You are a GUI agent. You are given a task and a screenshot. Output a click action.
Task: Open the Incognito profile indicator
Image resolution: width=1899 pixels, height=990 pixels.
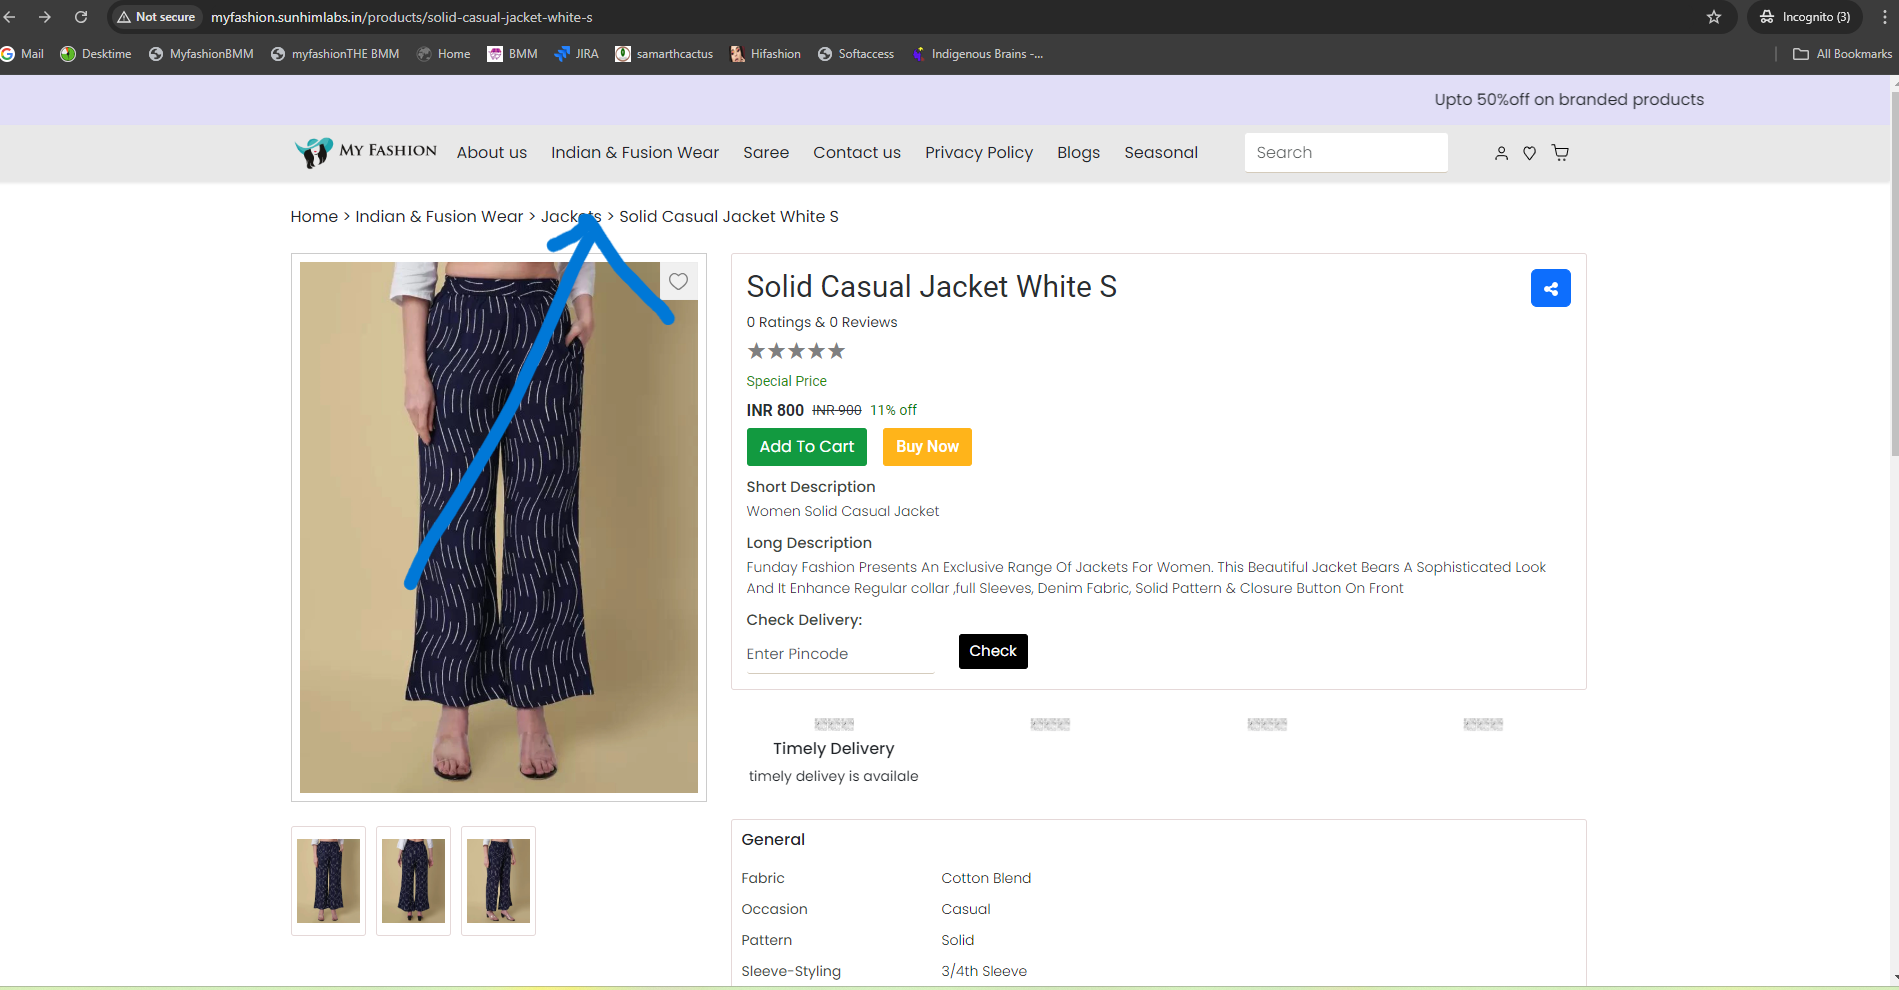[x=1805, y=17]
